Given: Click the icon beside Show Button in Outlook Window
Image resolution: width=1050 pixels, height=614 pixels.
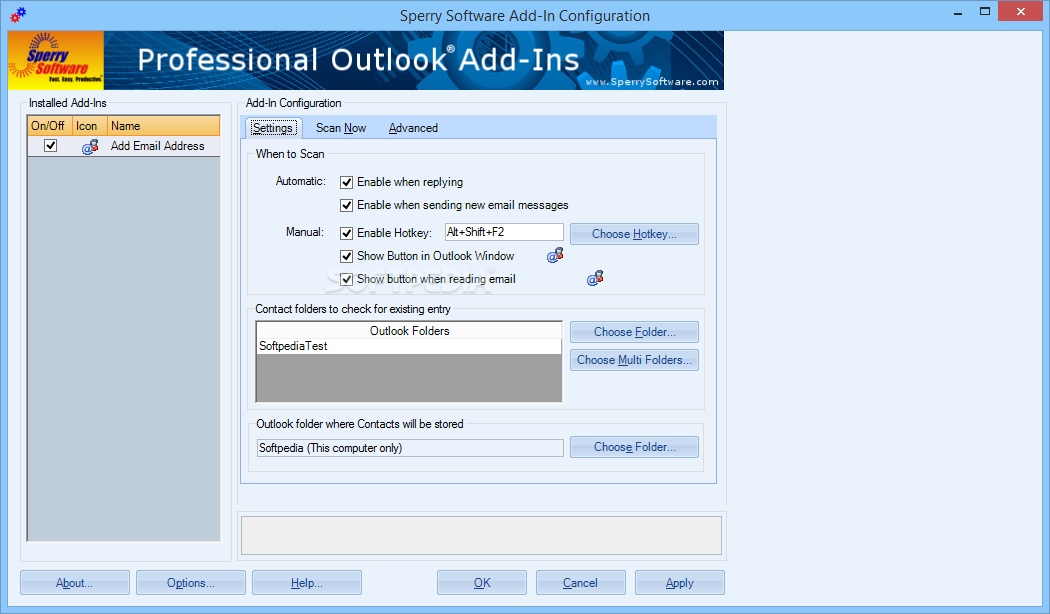Looking at the screenshot, I should [555, 255].
